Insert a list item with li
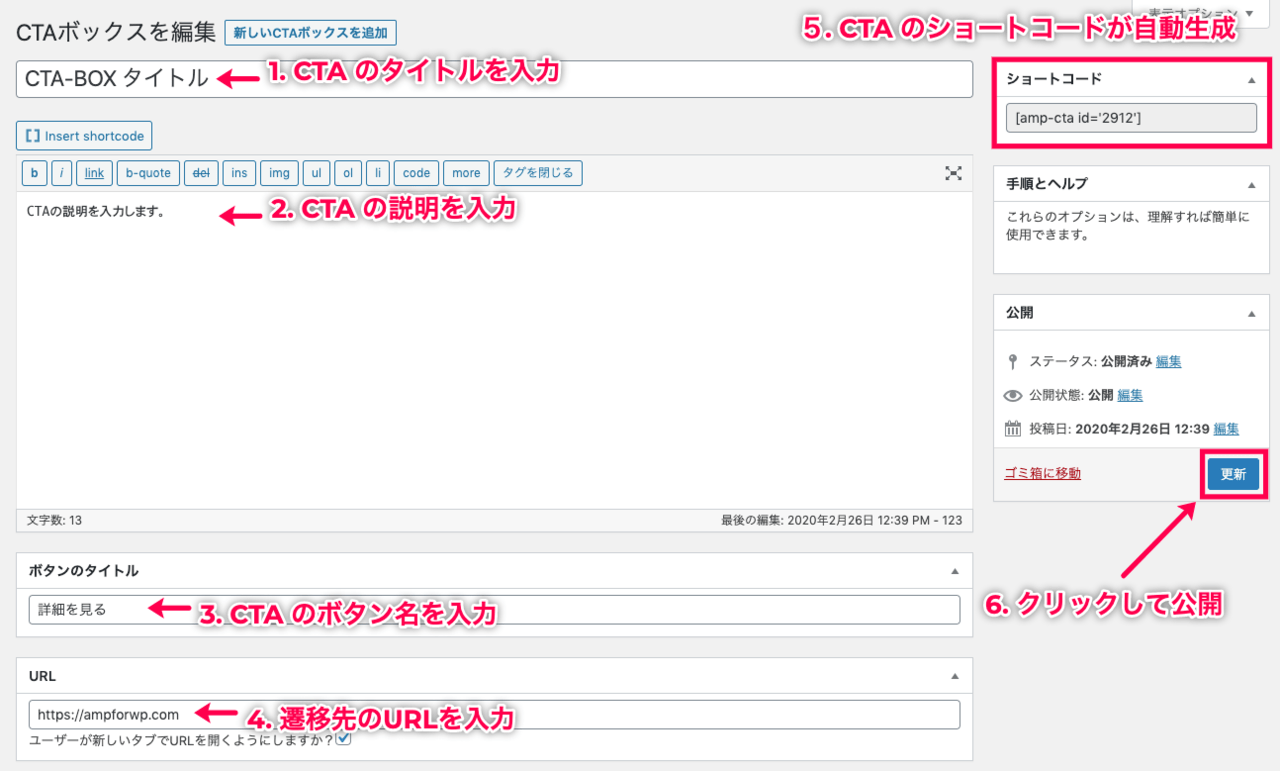The image size is (1280, 771). point(378,173)
